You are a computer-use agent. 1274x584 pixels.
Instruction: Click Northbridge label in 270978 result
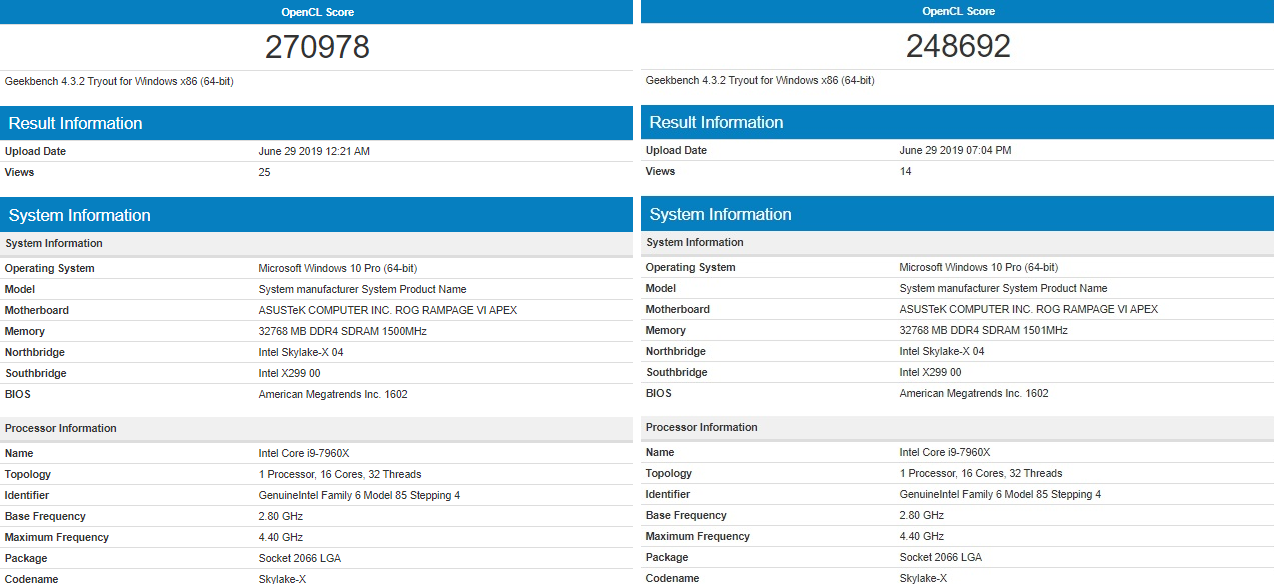[x=37, y=352]
